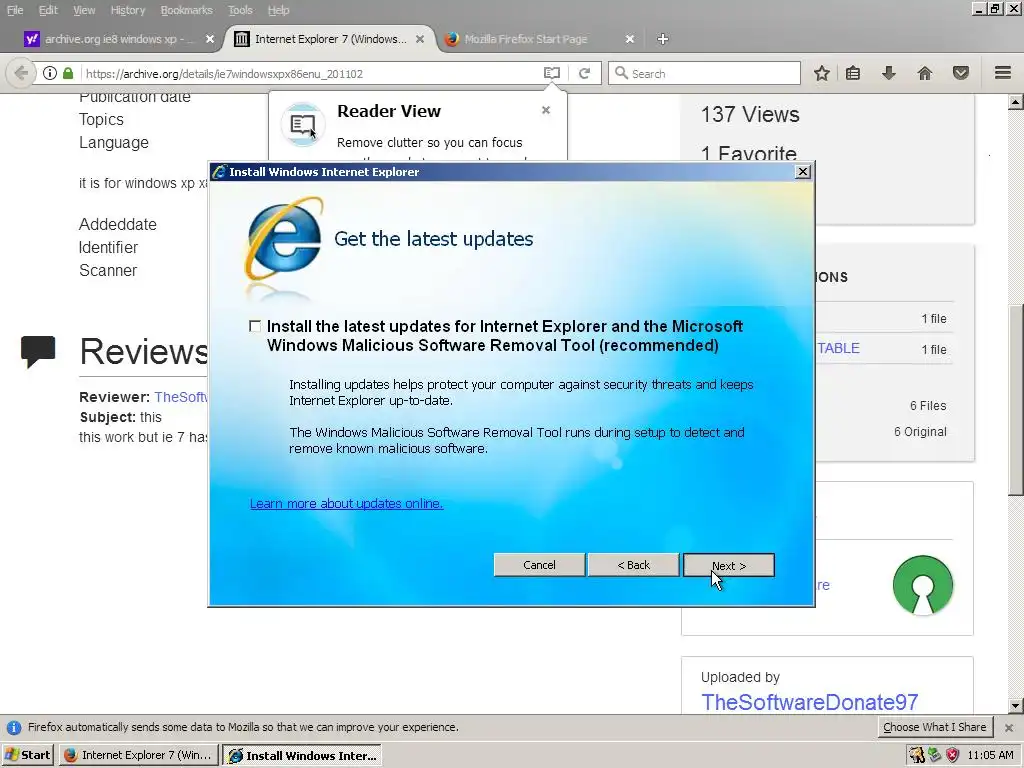Screen dimensions: 1024x768
Task: Click the red shield system tray icon
Action: point(953,755)
